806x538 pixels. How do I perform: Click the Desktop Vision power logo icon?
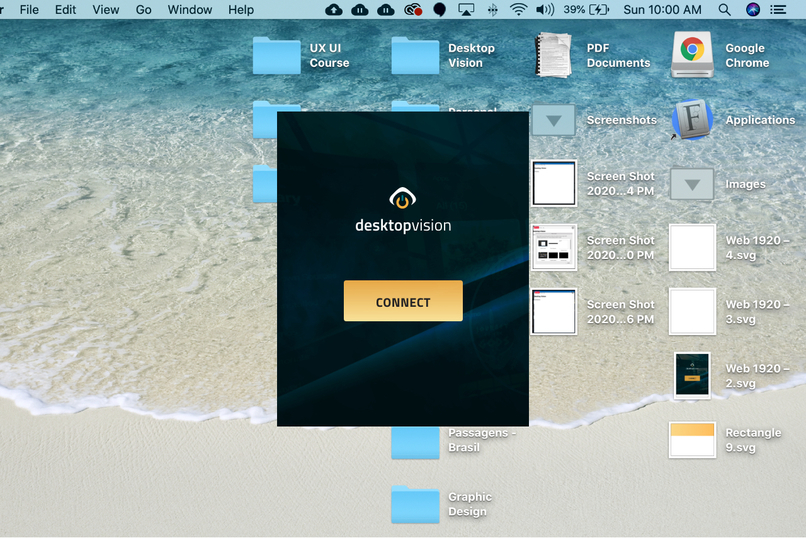coord(402,198)
